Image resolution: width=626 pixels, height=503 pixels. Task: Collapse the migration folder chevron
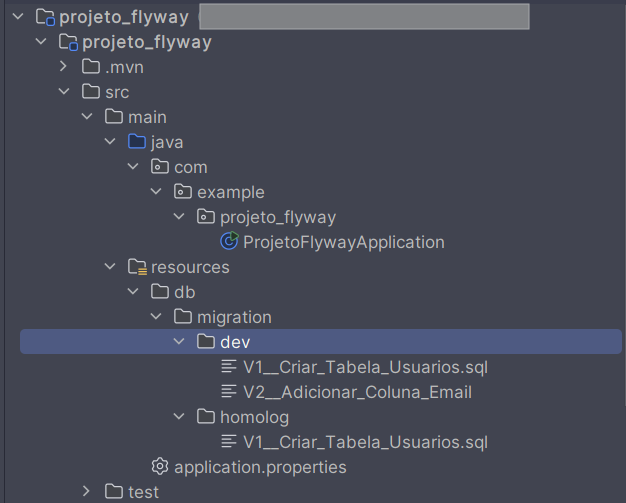[x=156, y=317]
